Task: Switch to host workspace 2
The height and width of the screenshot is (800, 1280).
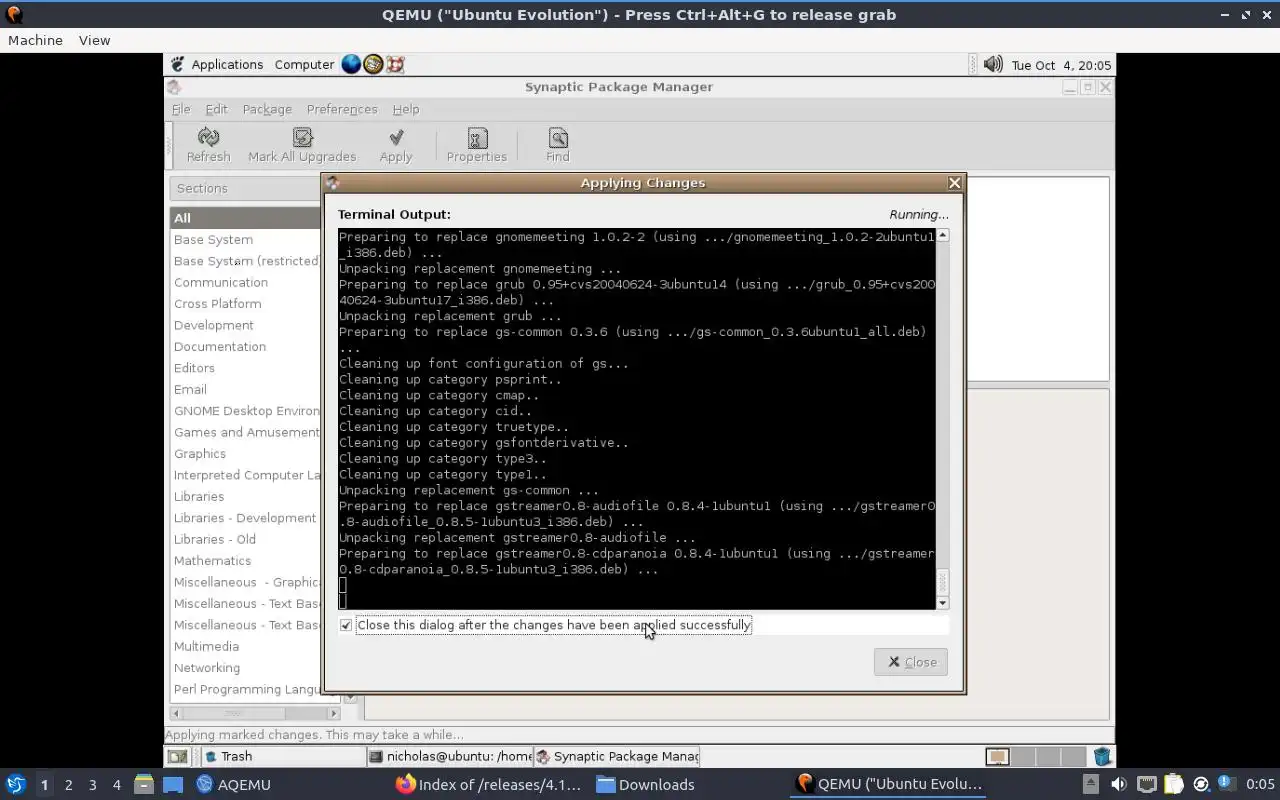Action: click(68, 785)
